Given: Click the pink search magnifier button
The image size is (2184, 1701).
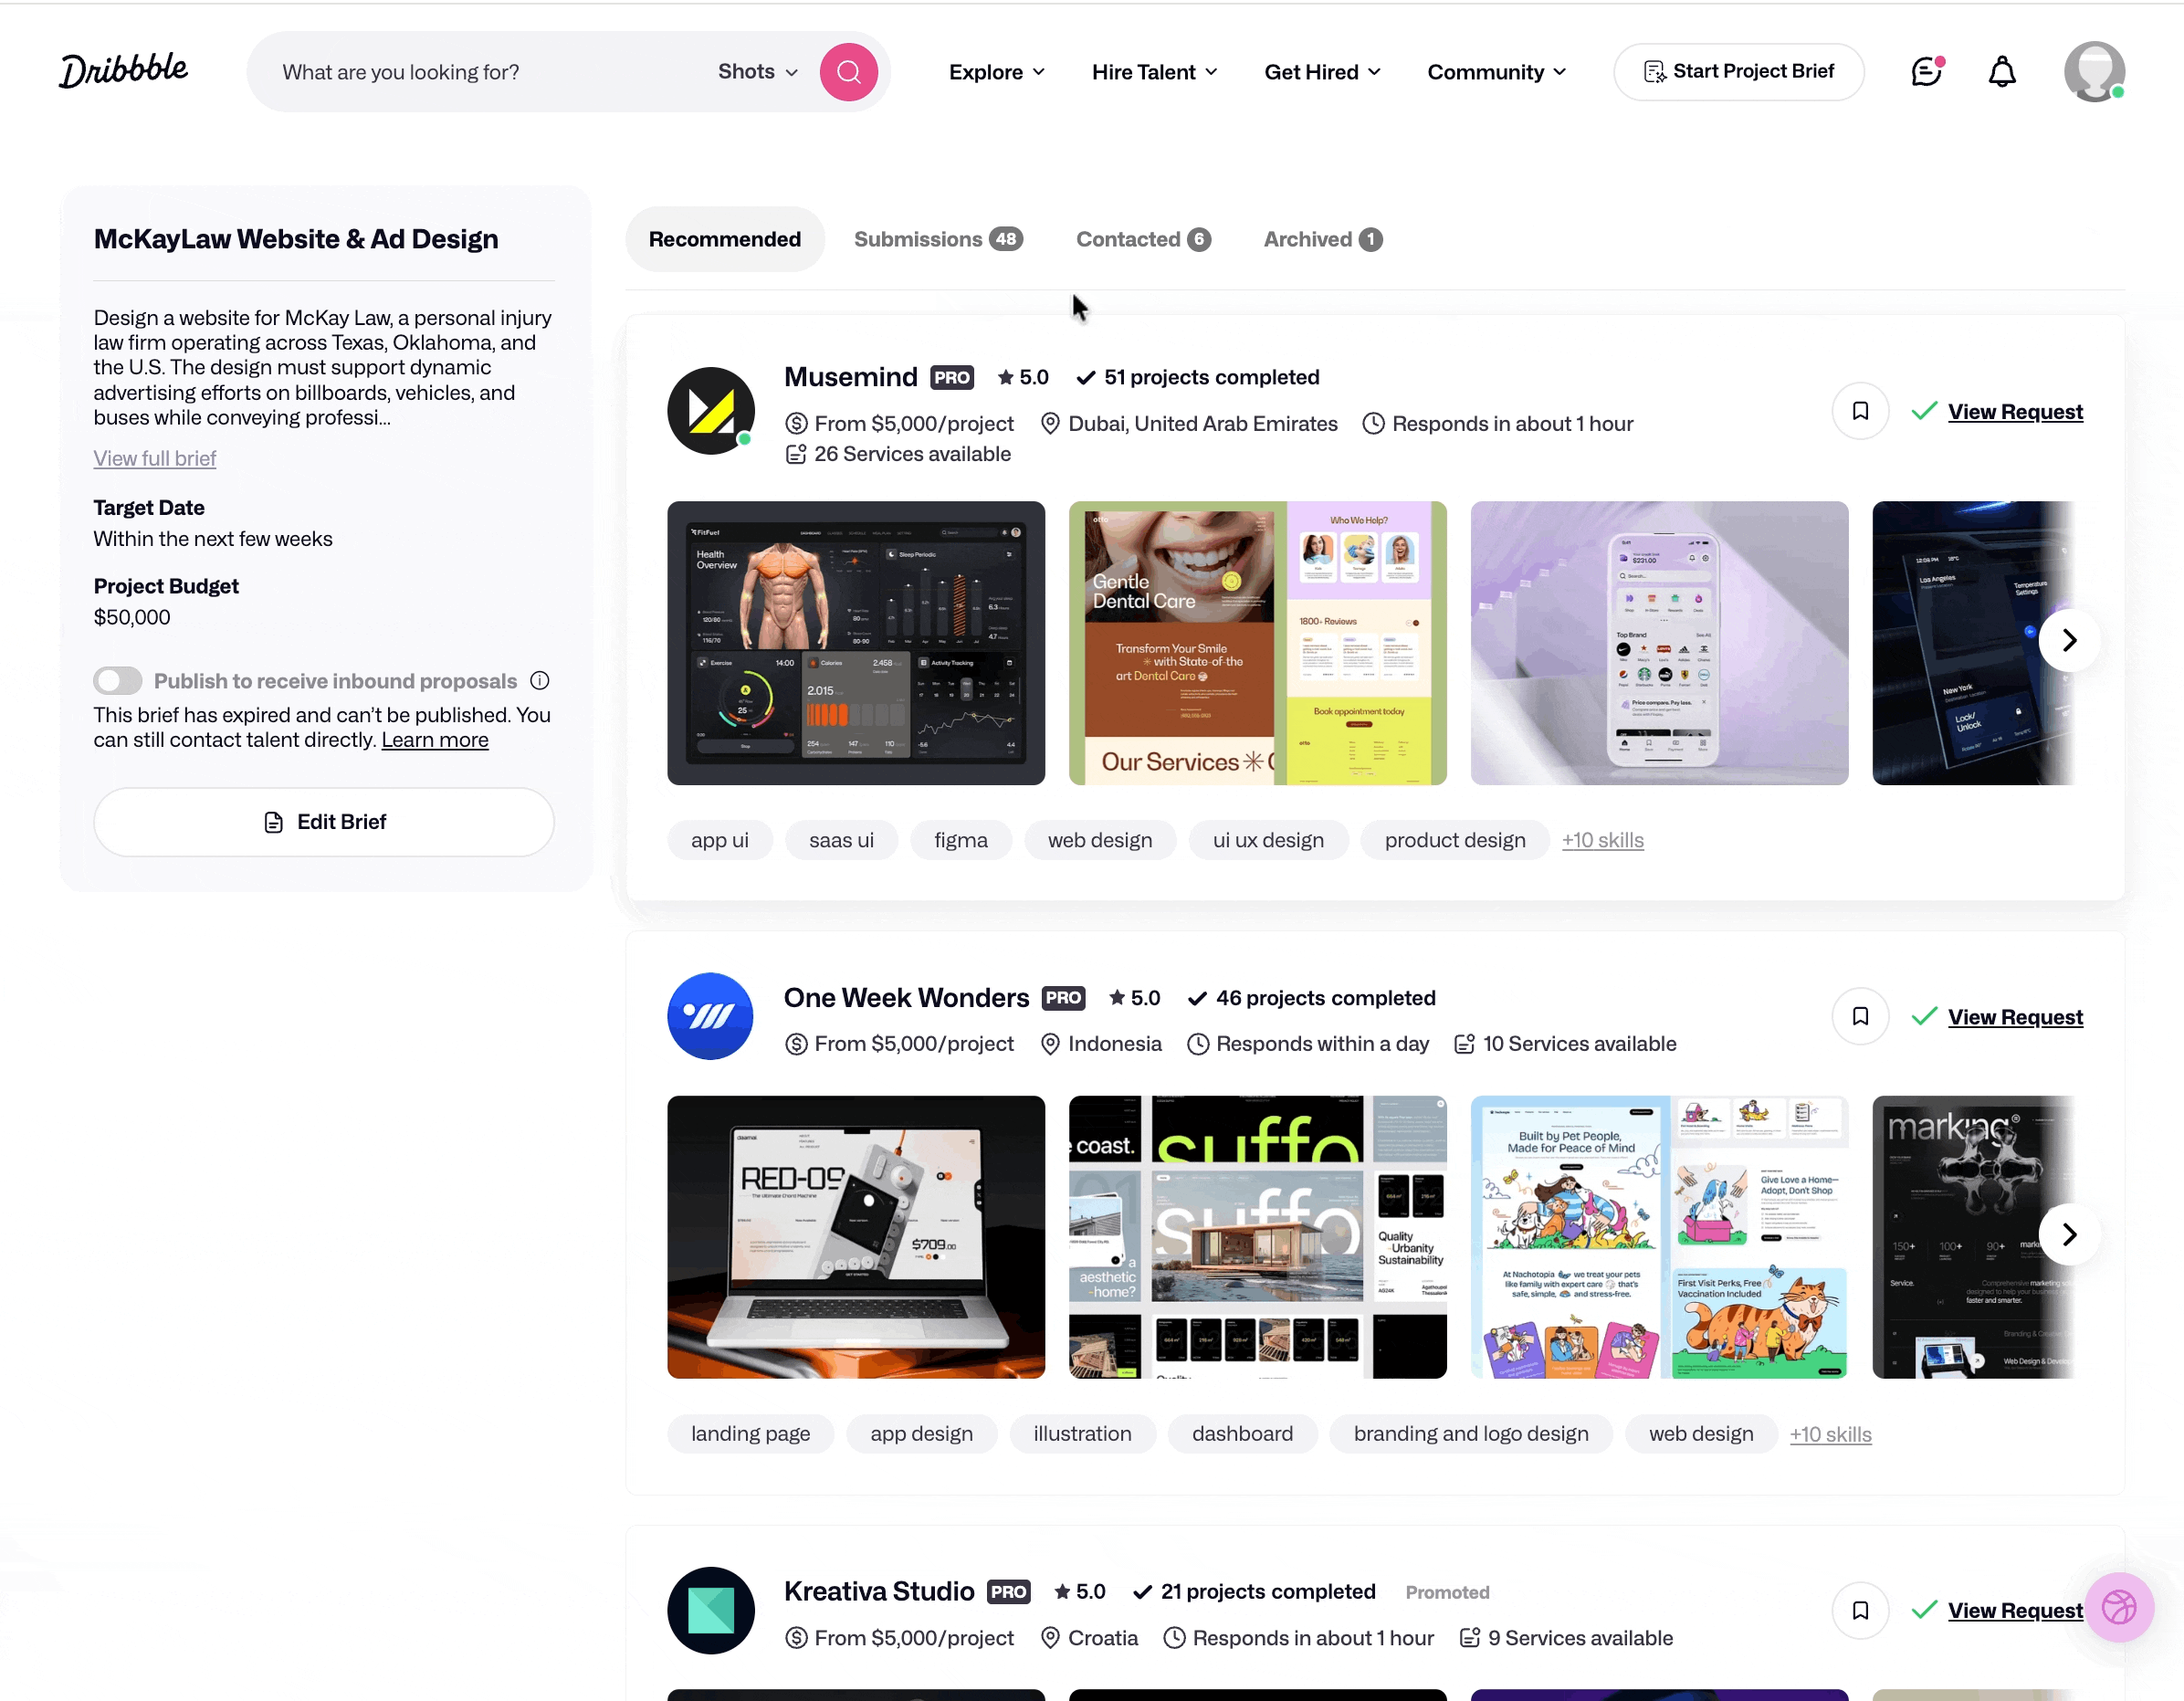Looking at the screenshot, I should (x=848, y=72).
